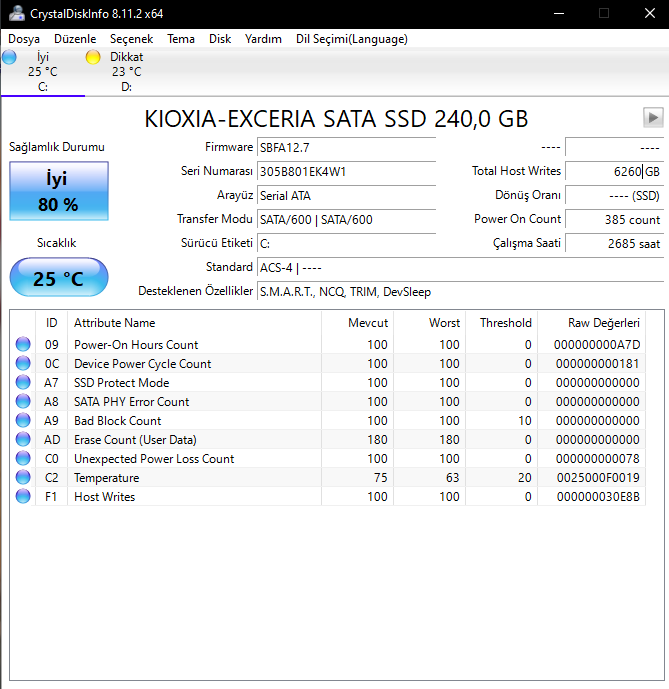Click the Transfer Modu field SATA/600

tap(346, 219)
